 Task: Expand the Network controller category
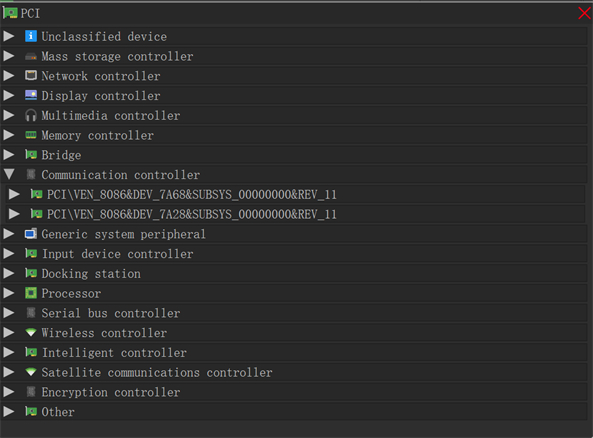(9, 76)
